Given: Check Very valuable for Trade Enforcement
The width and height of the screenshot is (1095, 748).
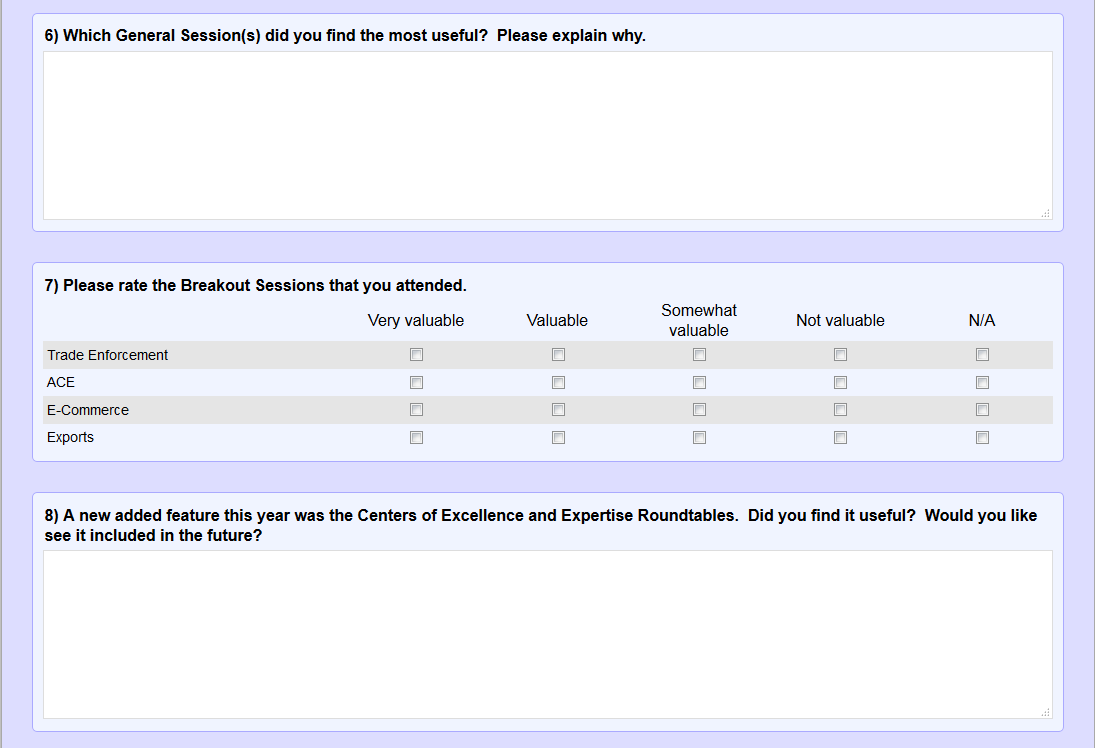Looking at the screenshot, I should (416, 355).
